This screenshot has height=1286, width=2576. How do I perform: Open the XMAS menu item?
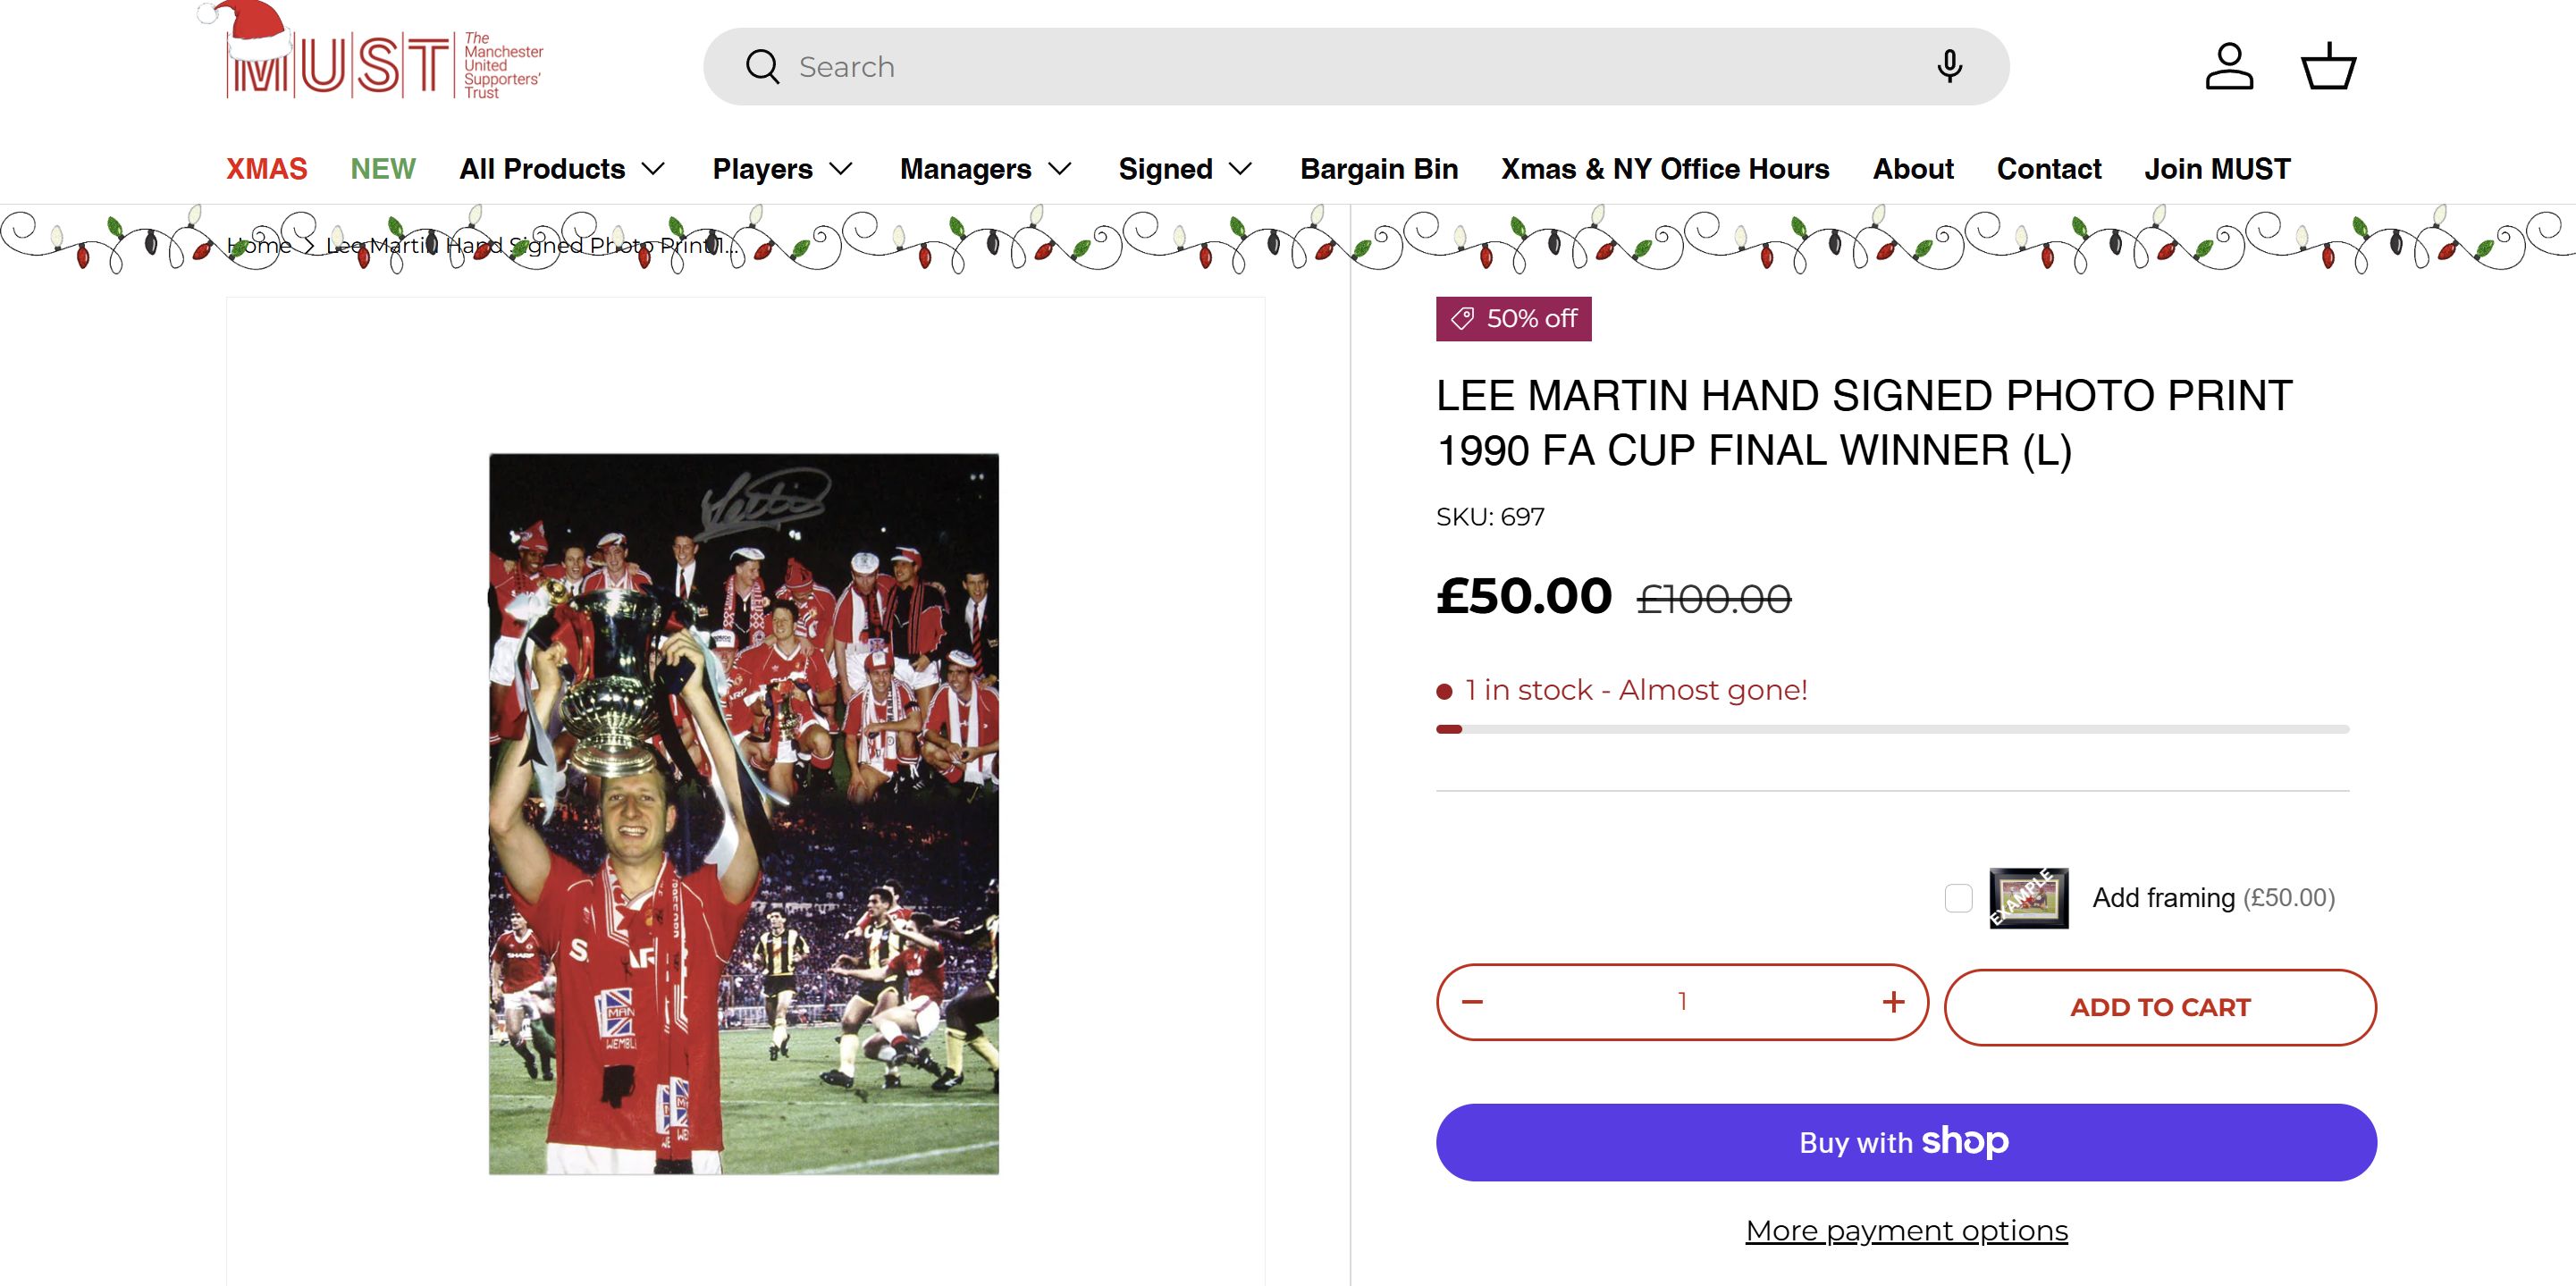[266, 169]
